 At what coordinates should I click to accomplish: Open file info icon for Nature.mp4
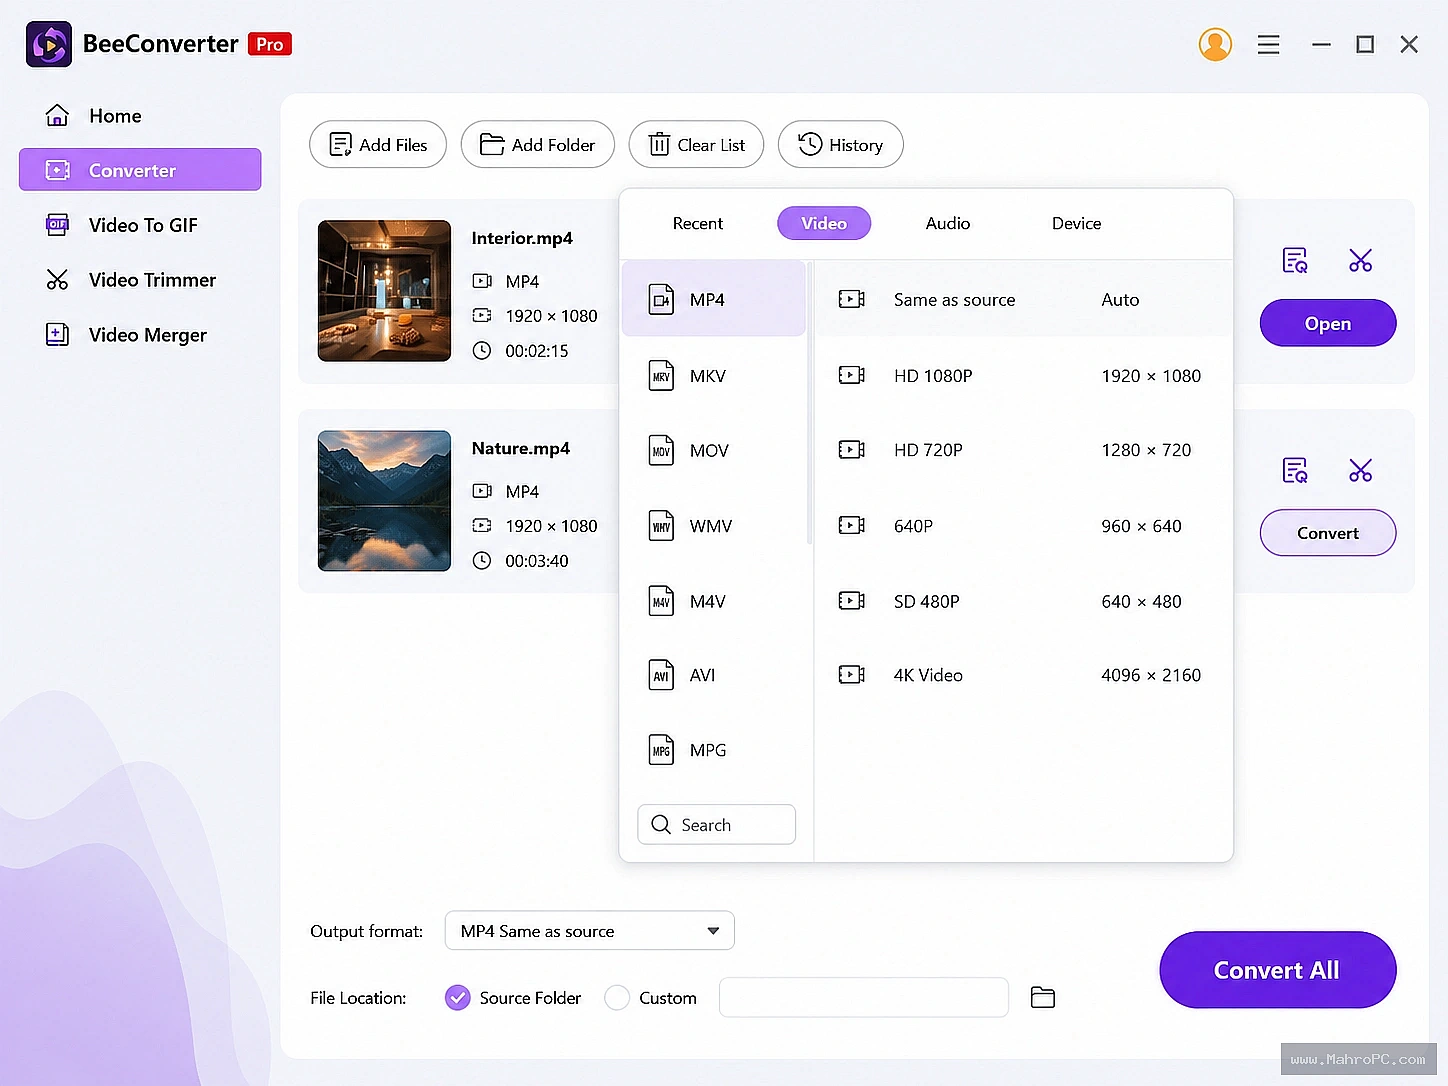pyautogui.click(x=1295, y=470)
